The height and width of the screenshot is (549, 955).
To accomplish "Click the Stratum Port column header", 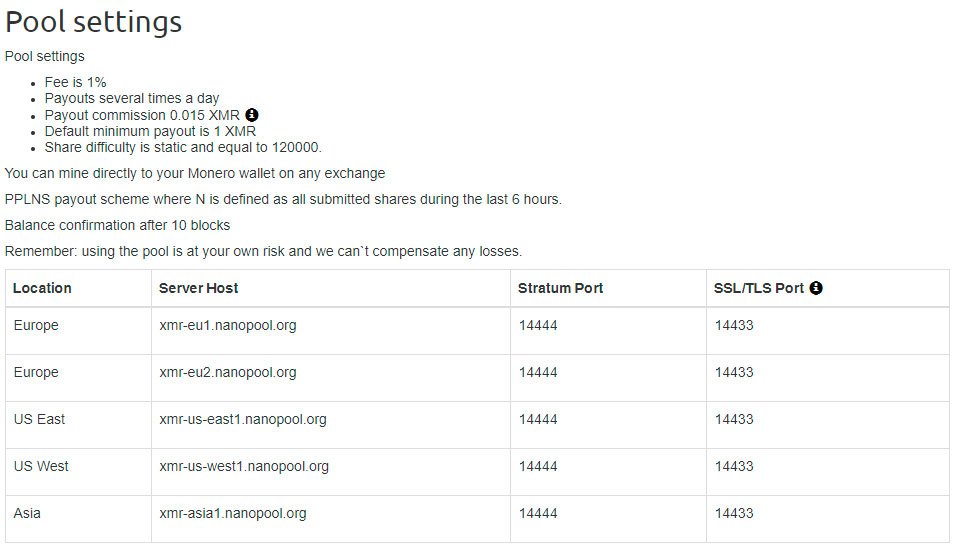I will [x=560, y=288].
